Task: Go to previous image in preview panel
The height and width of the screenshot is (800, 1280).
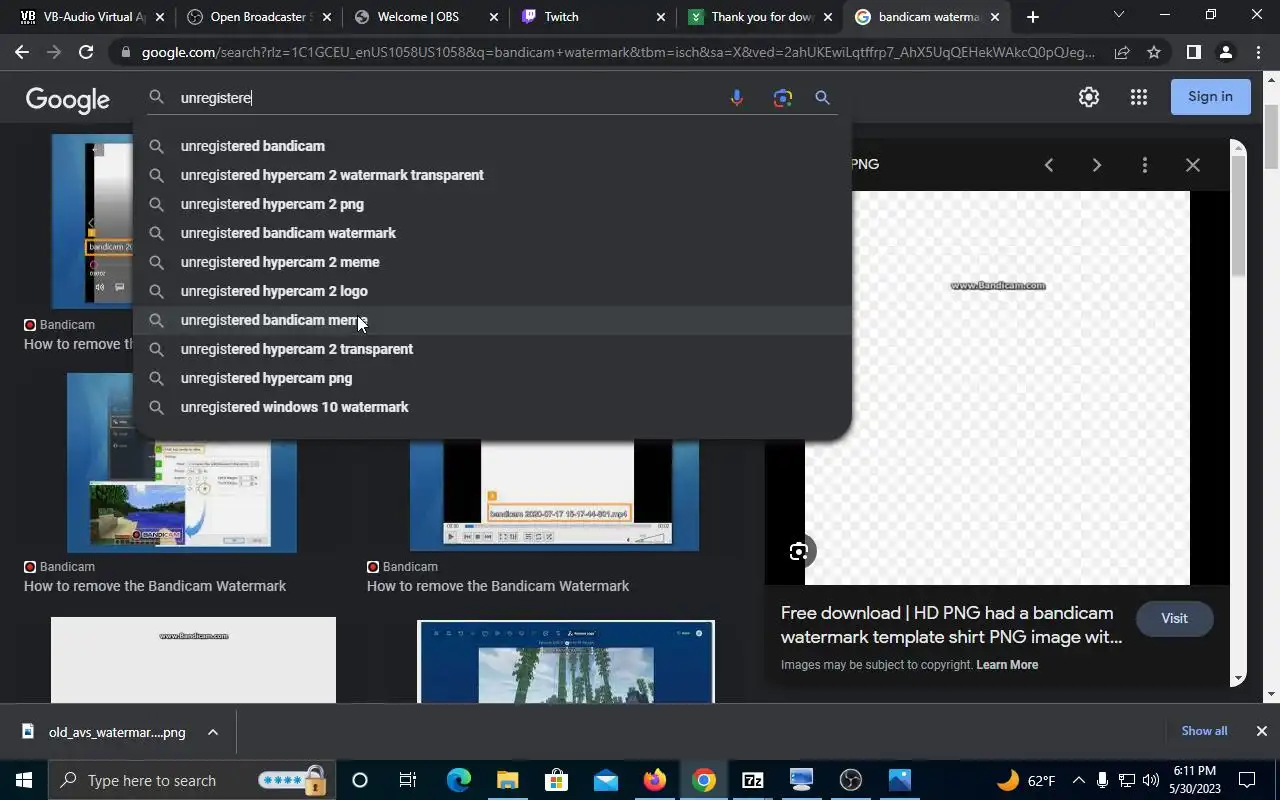Action: (x=1049, y=165)
